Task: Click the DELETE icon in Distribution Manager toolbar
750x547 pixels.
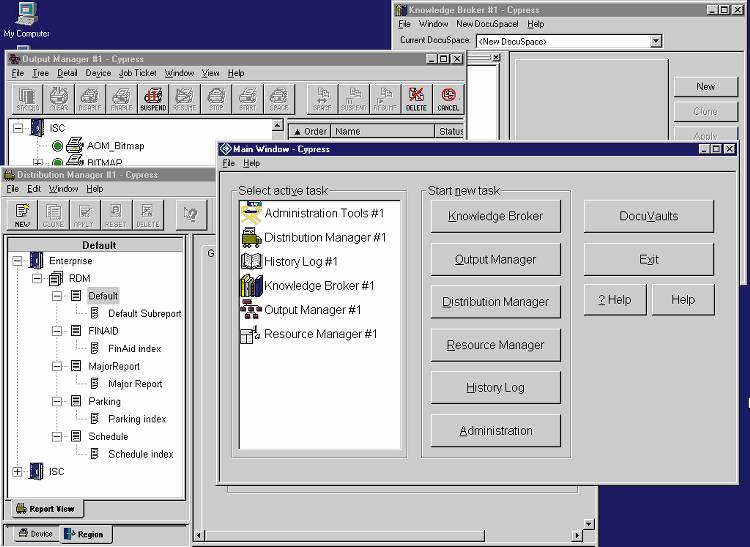Action: [148, 215]
